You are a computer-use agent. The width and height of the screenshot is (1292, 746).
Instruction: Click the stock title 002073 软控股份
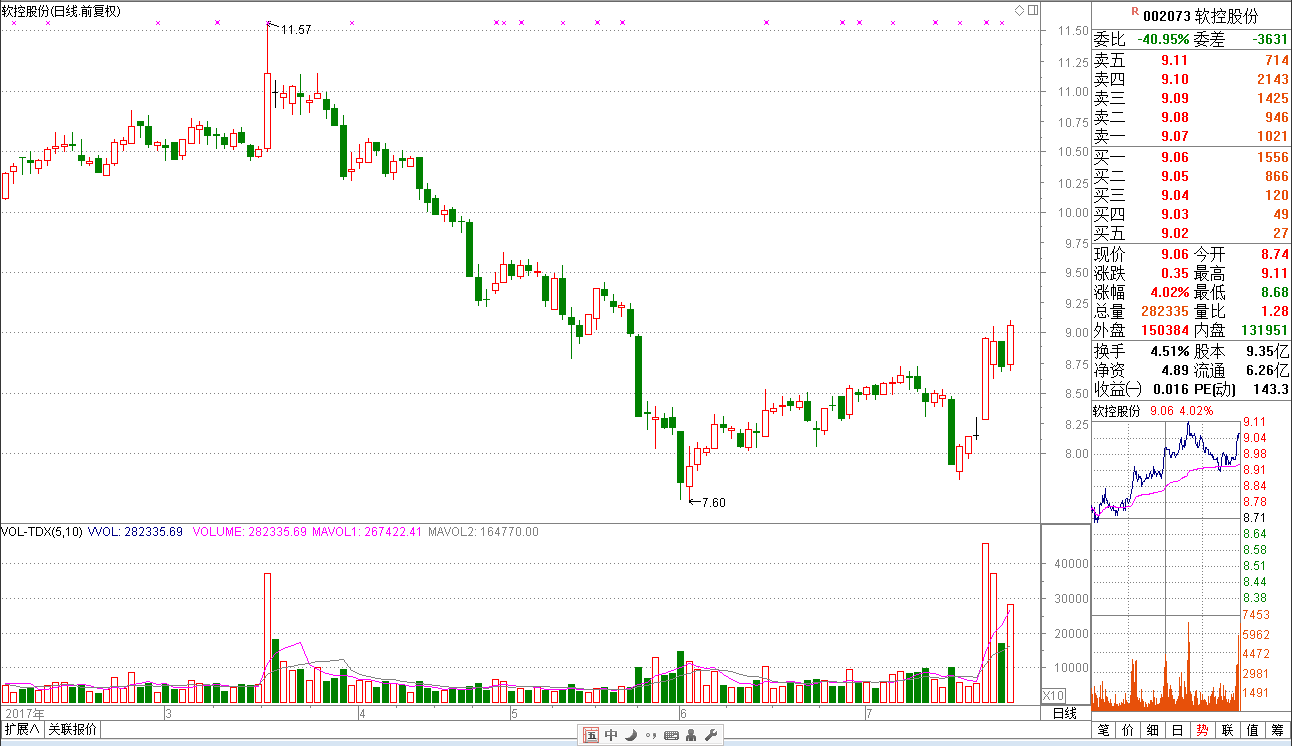1200,16
